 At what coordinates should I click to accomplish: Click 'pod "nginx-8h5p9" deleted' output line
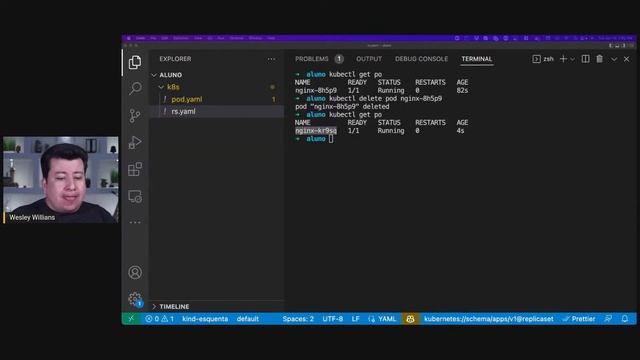[x=342, y=107]
